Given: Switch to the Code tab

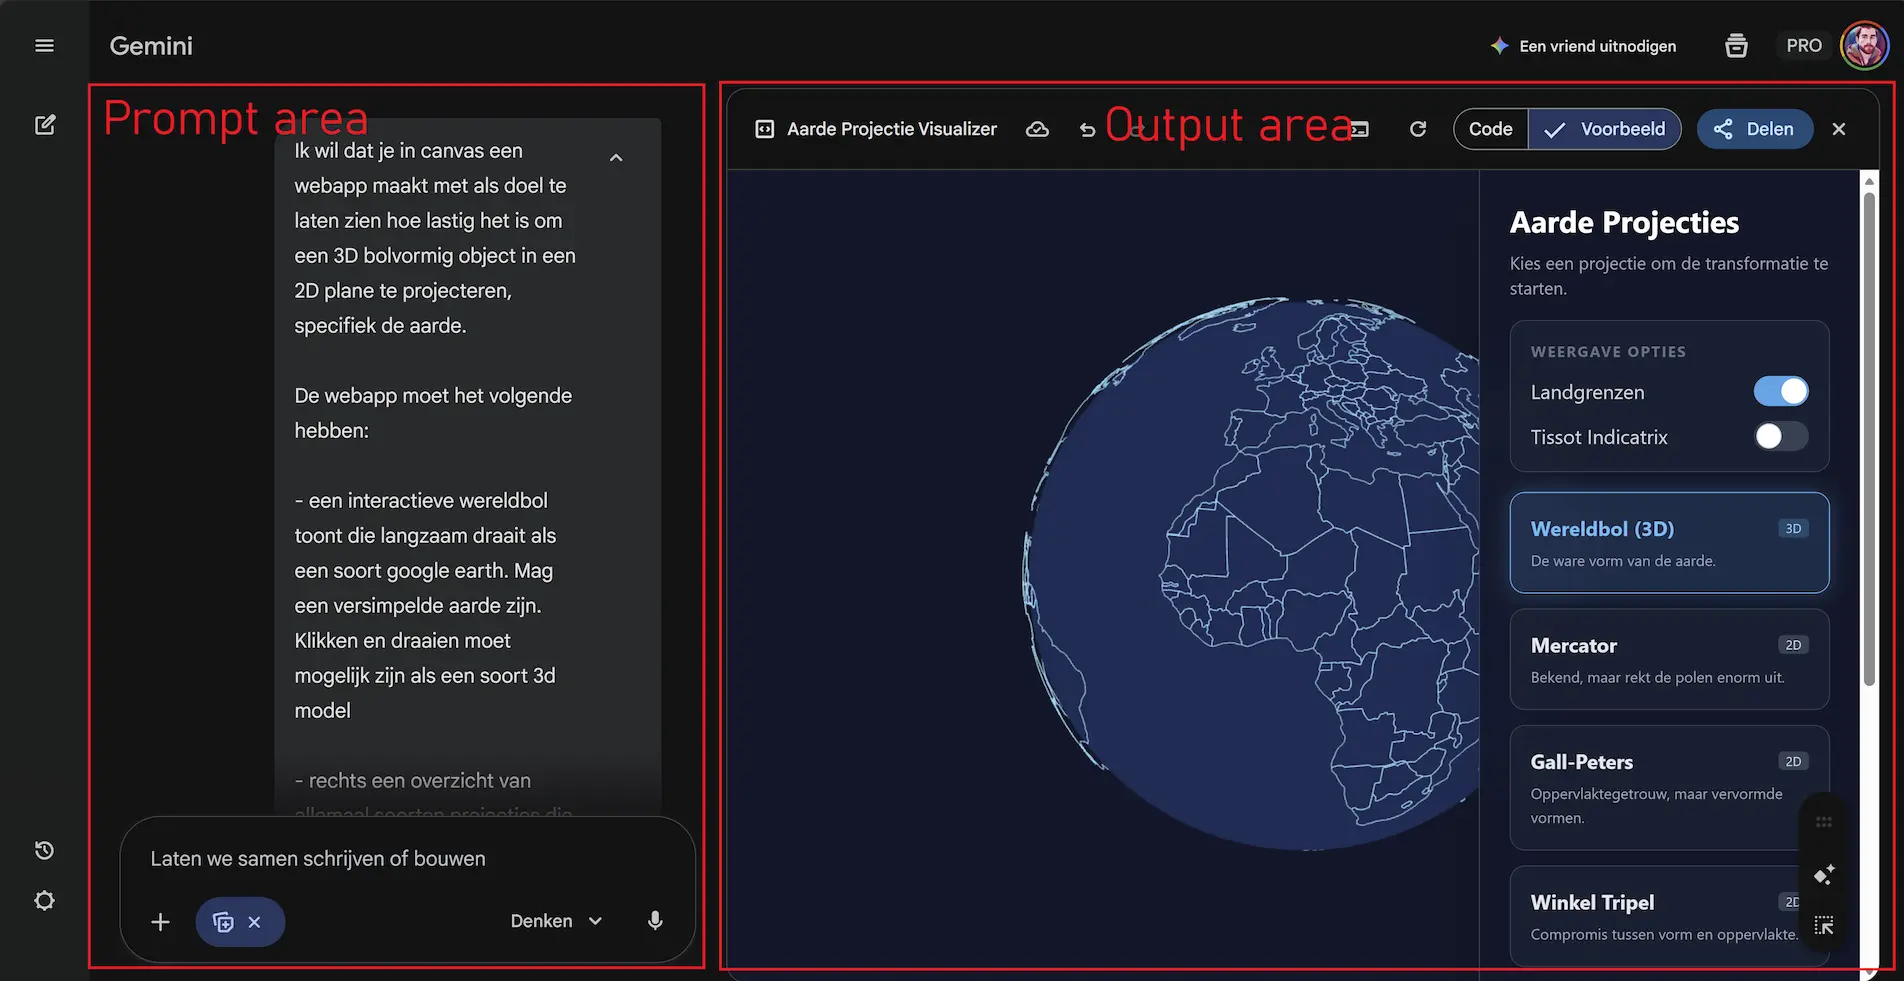Looking at the screenshot, I should point(1489,129).
